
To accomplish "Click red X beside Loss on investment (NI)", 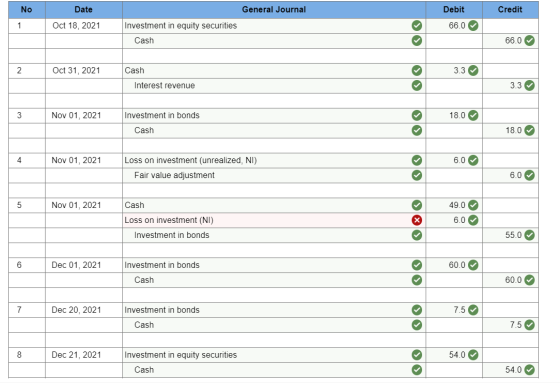I will 416,220.
